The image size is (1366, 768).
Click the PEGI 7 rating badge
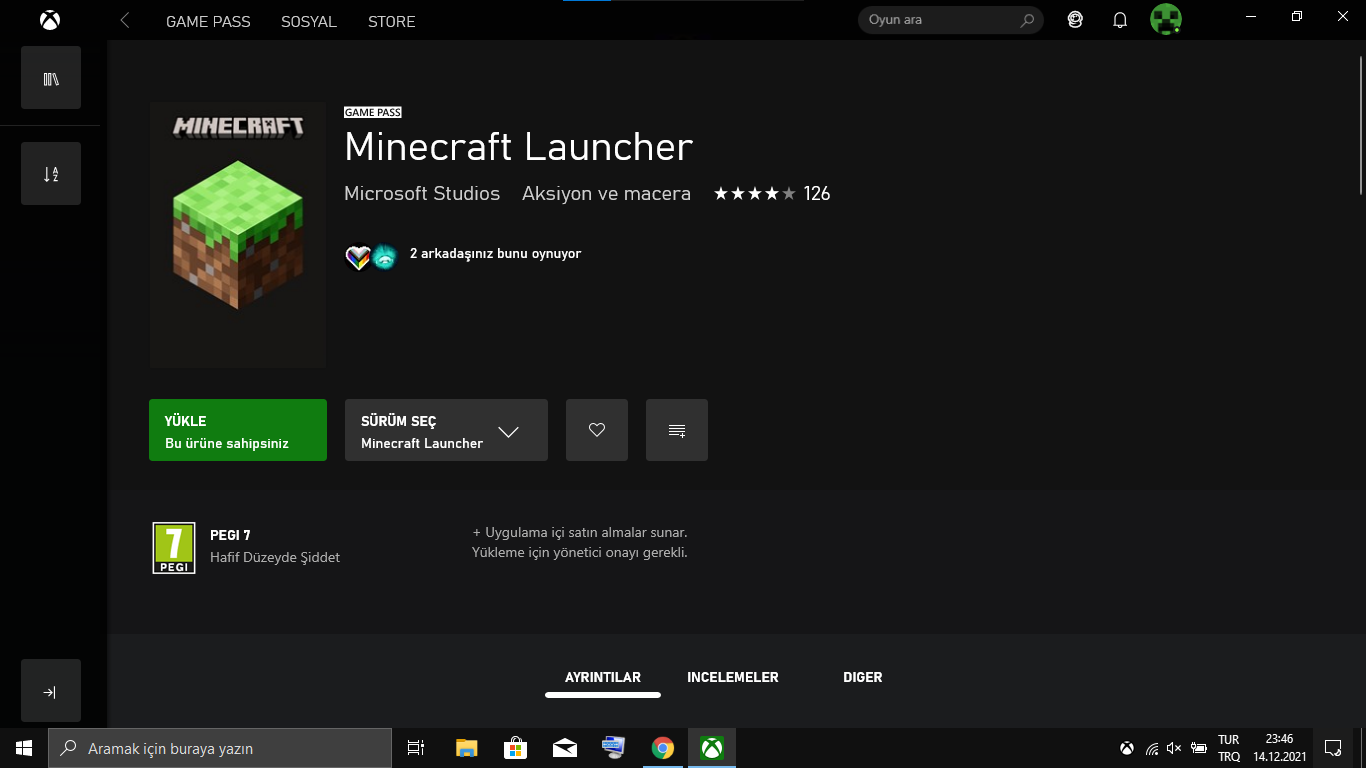tap(174, 548)
